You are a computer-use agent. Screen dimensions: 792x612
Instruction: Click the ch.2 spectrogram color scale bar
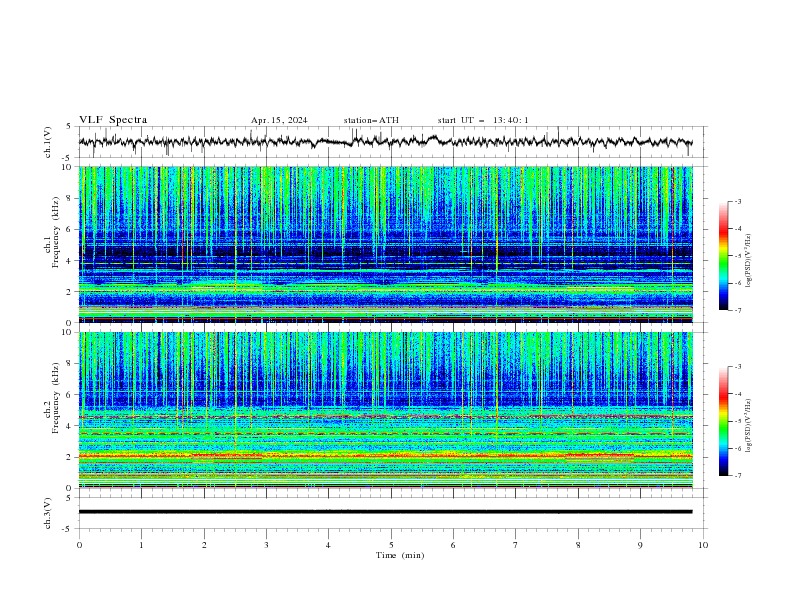(723, 421)
